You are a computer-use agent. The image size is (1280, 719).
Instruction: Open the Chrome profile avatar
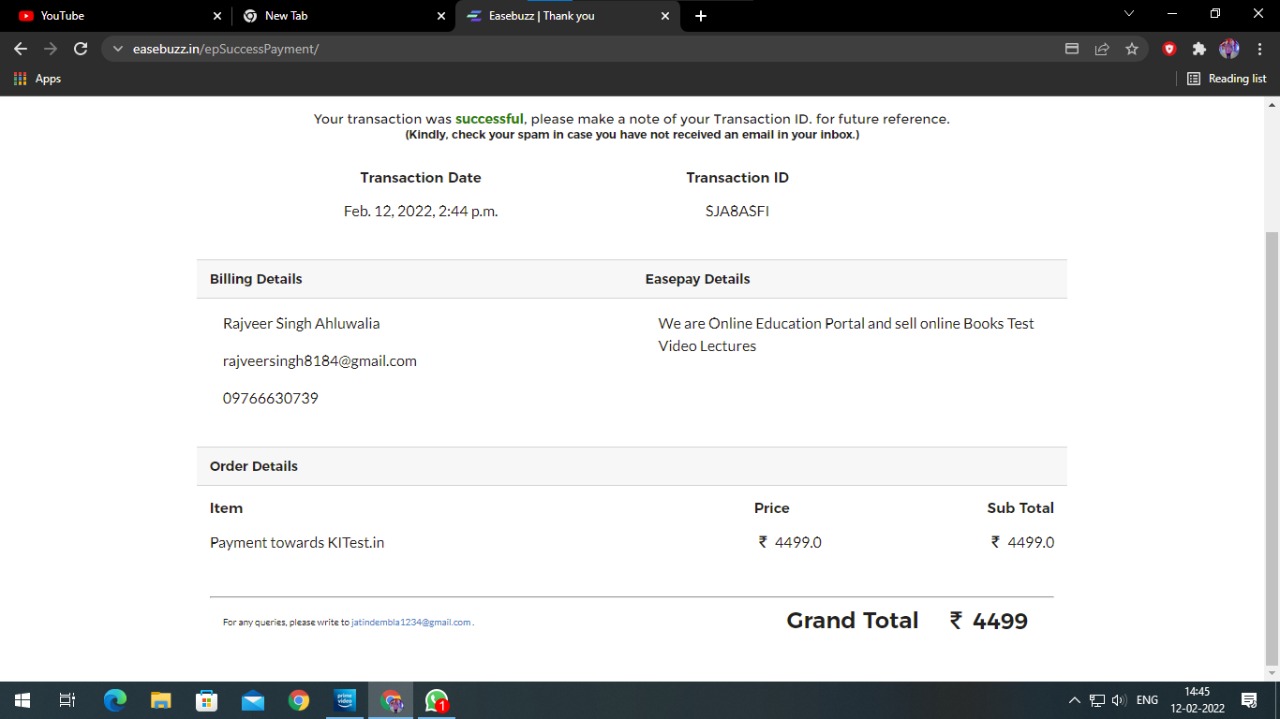click(x=1229, y=48)
